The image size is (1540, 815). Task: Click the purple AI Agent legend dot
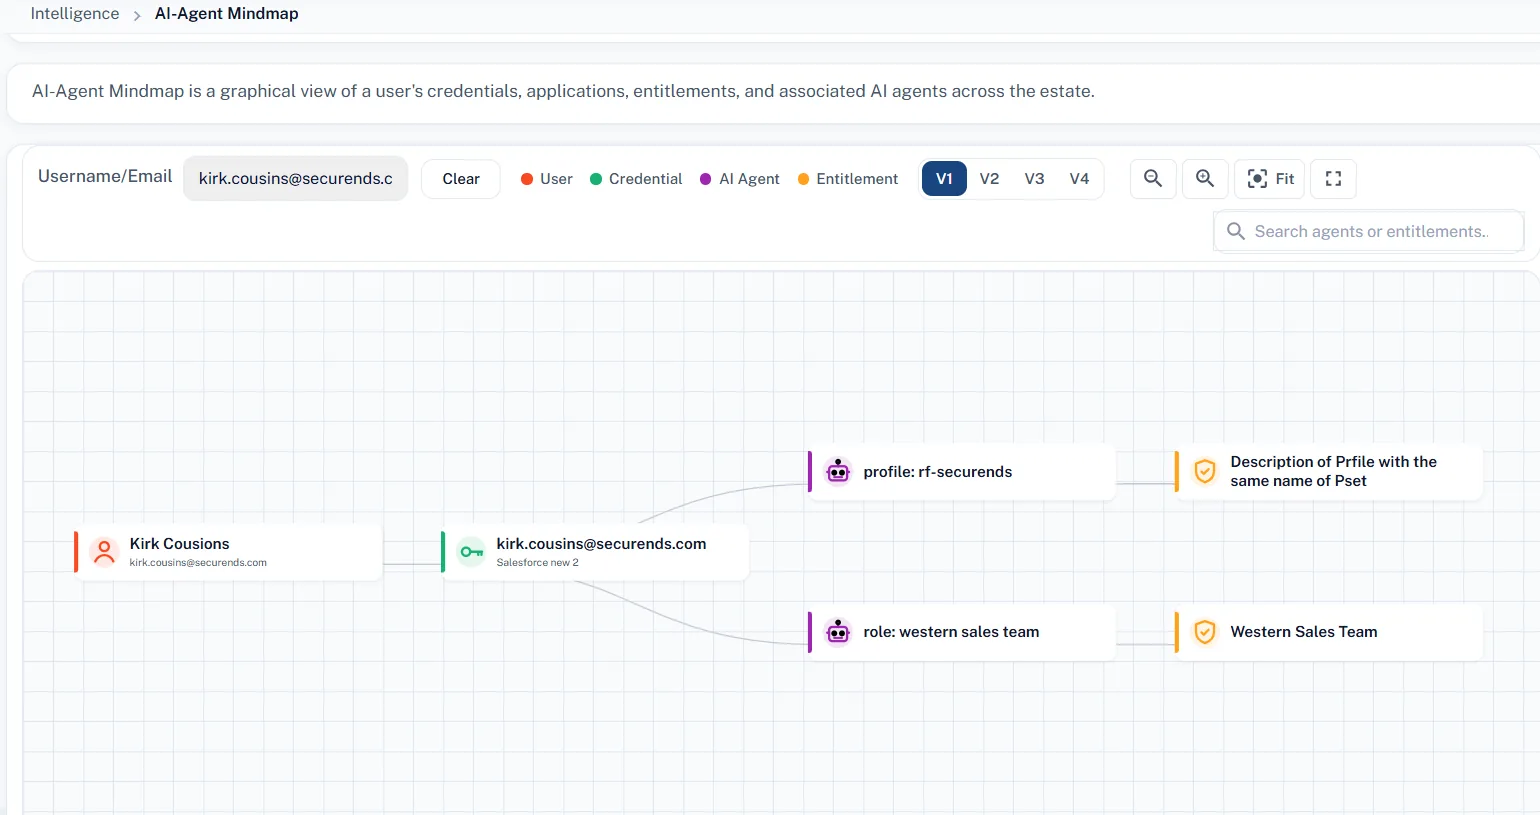click(x=706, y=179)
